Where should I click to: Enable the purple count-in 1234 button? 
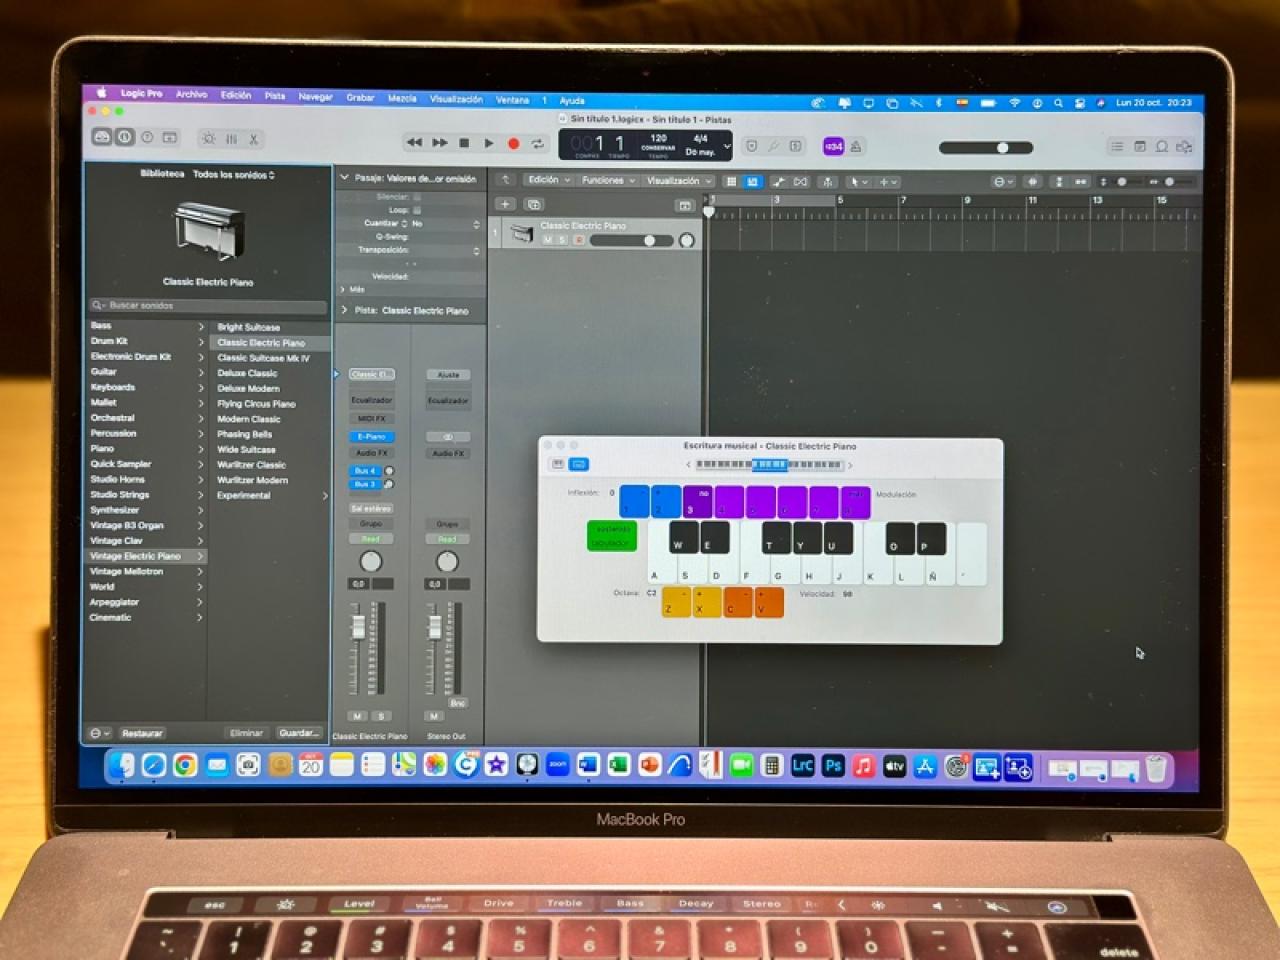coord(833,147)
